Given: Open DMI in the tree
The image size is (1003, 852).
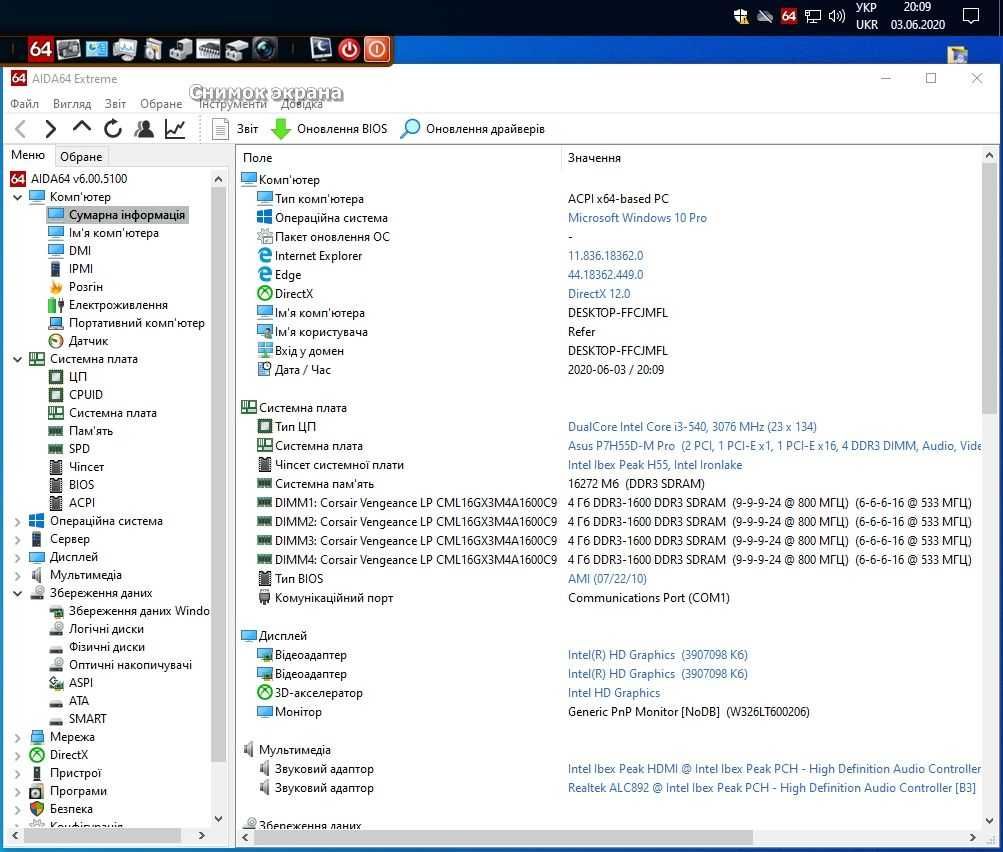Looking at the screenshot, I should coord(80,251).
